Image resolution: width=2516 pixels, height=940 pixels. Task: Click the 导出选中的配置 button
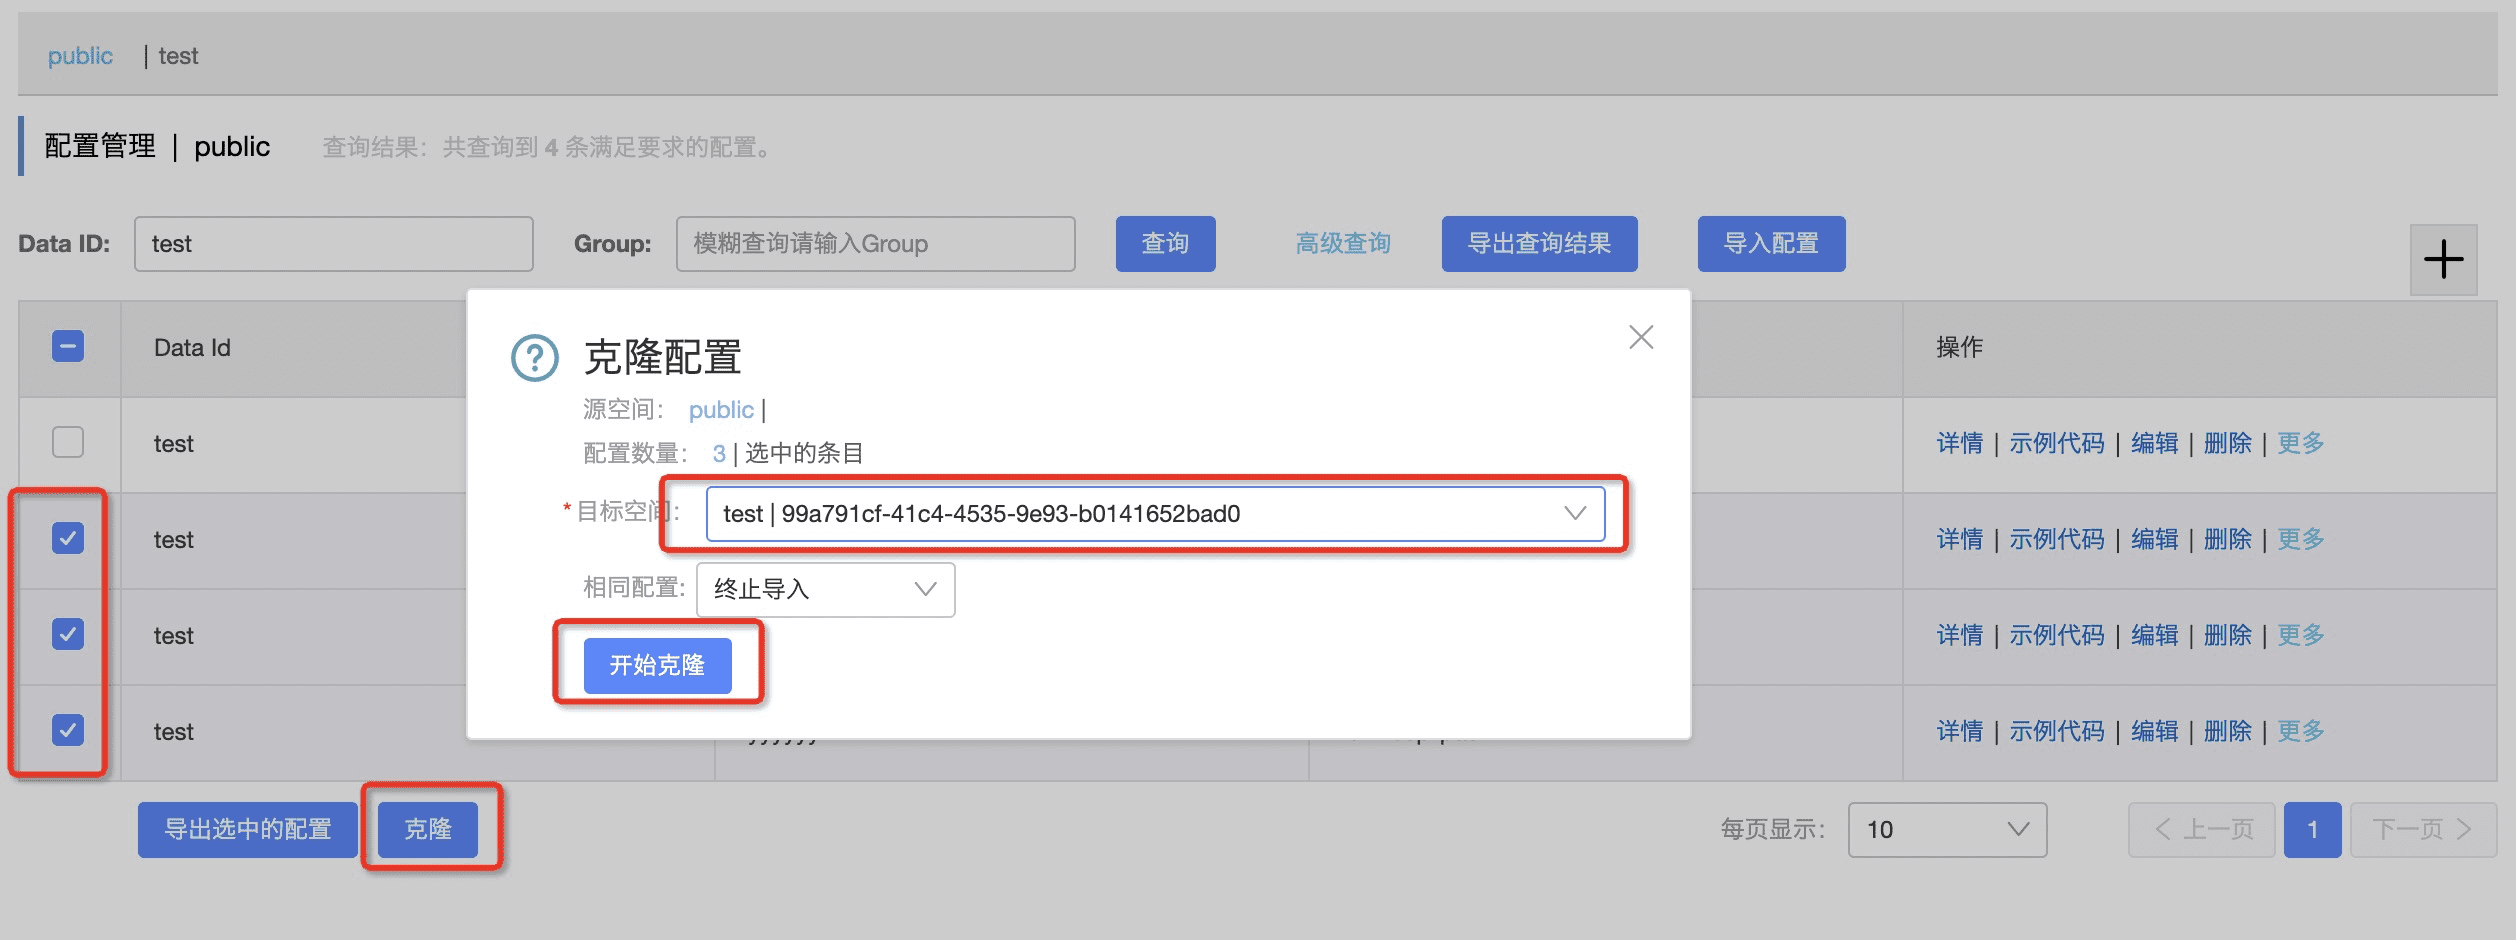(x=248, y=829)
